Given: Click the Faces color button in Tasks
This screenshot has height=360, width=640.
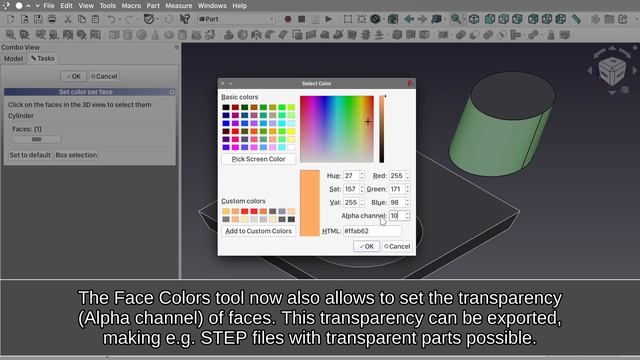Looking at the screenshot, I should point(36,139).
